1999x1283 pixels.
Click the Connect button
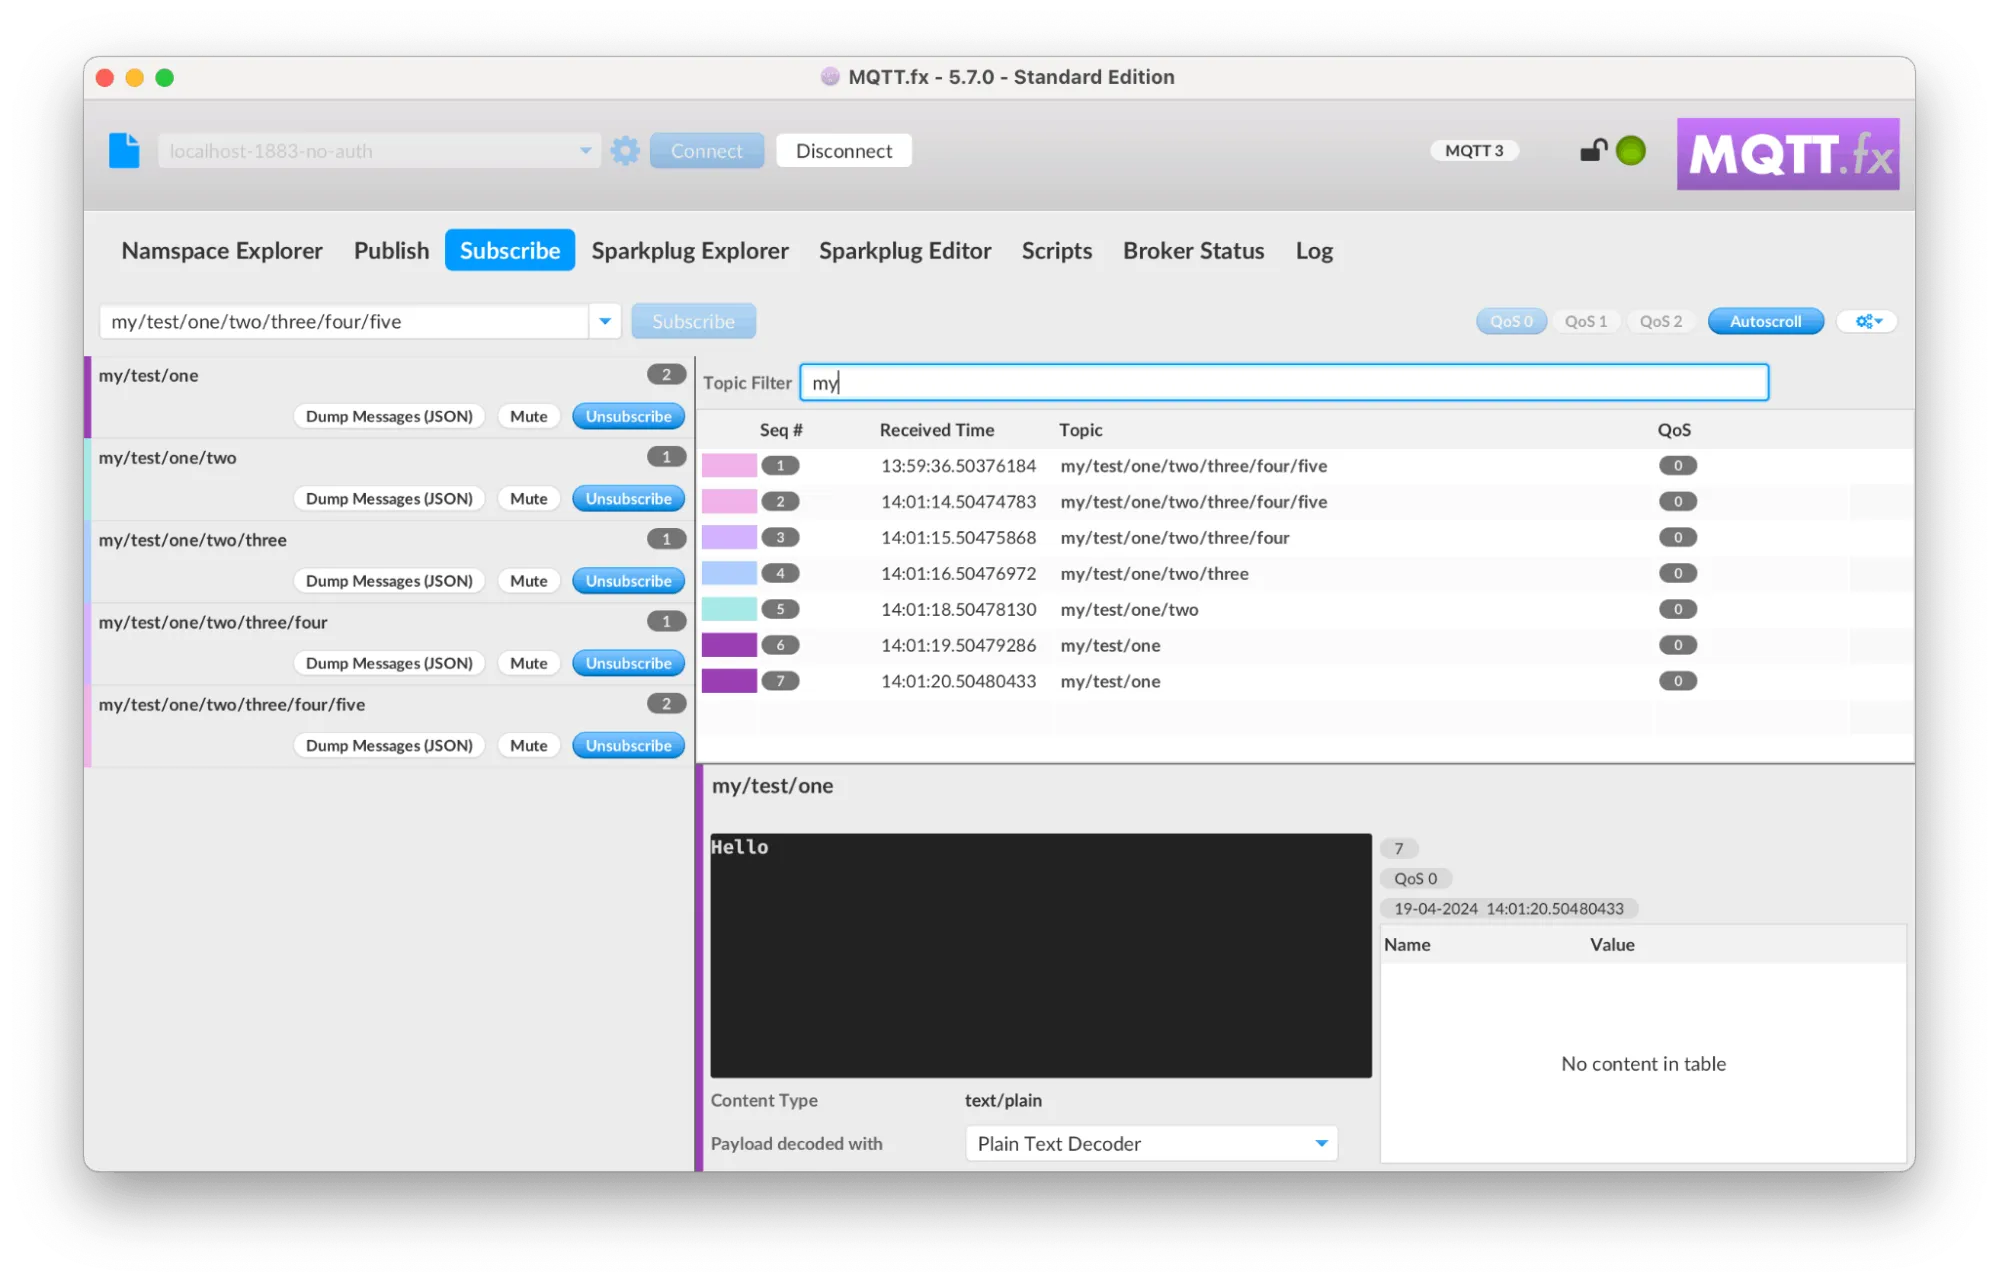click(707, 151)
